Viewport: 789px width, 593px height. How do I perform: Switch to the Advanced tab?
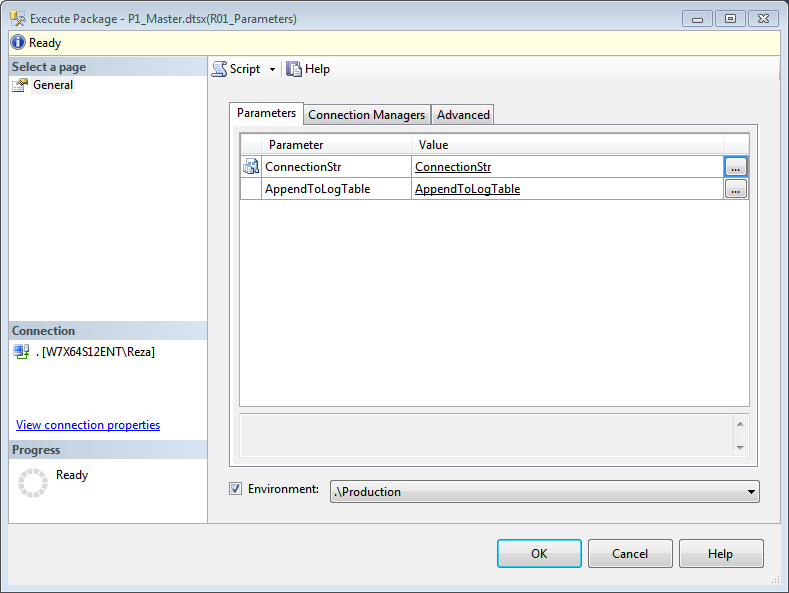tap(463, 115)
